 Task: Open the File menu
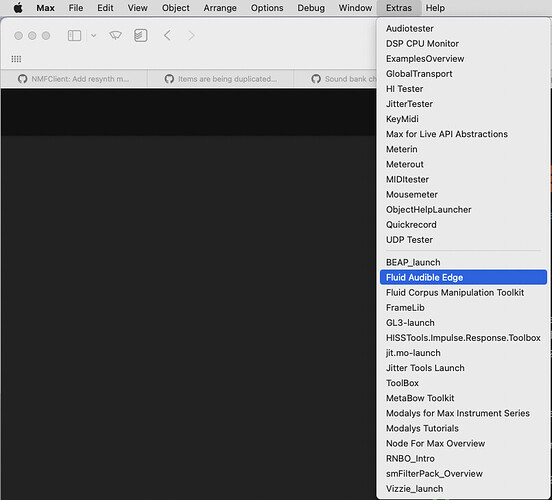[76, 8]
